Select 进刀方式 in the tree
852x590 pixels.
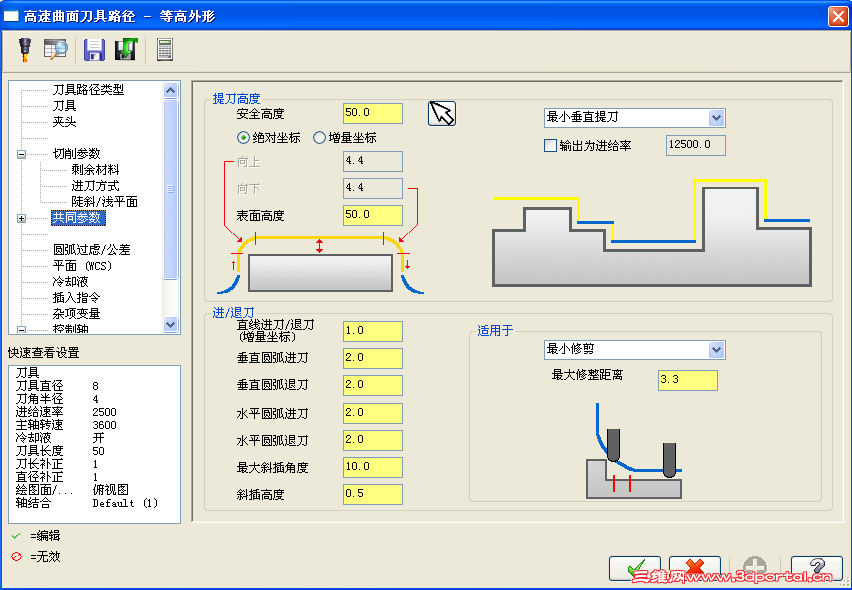pyautogui.click(x=95, y=186)
